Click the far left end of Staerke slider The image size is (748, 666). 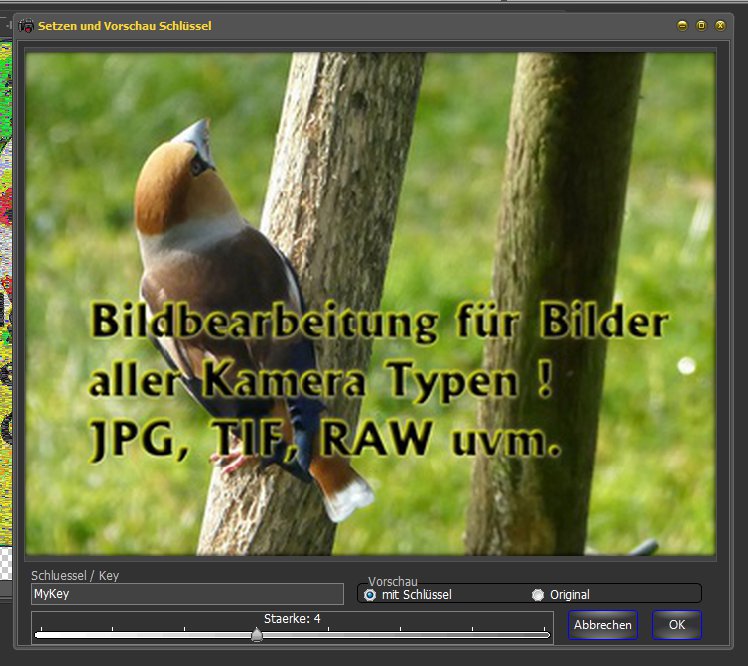click(37, 635)
